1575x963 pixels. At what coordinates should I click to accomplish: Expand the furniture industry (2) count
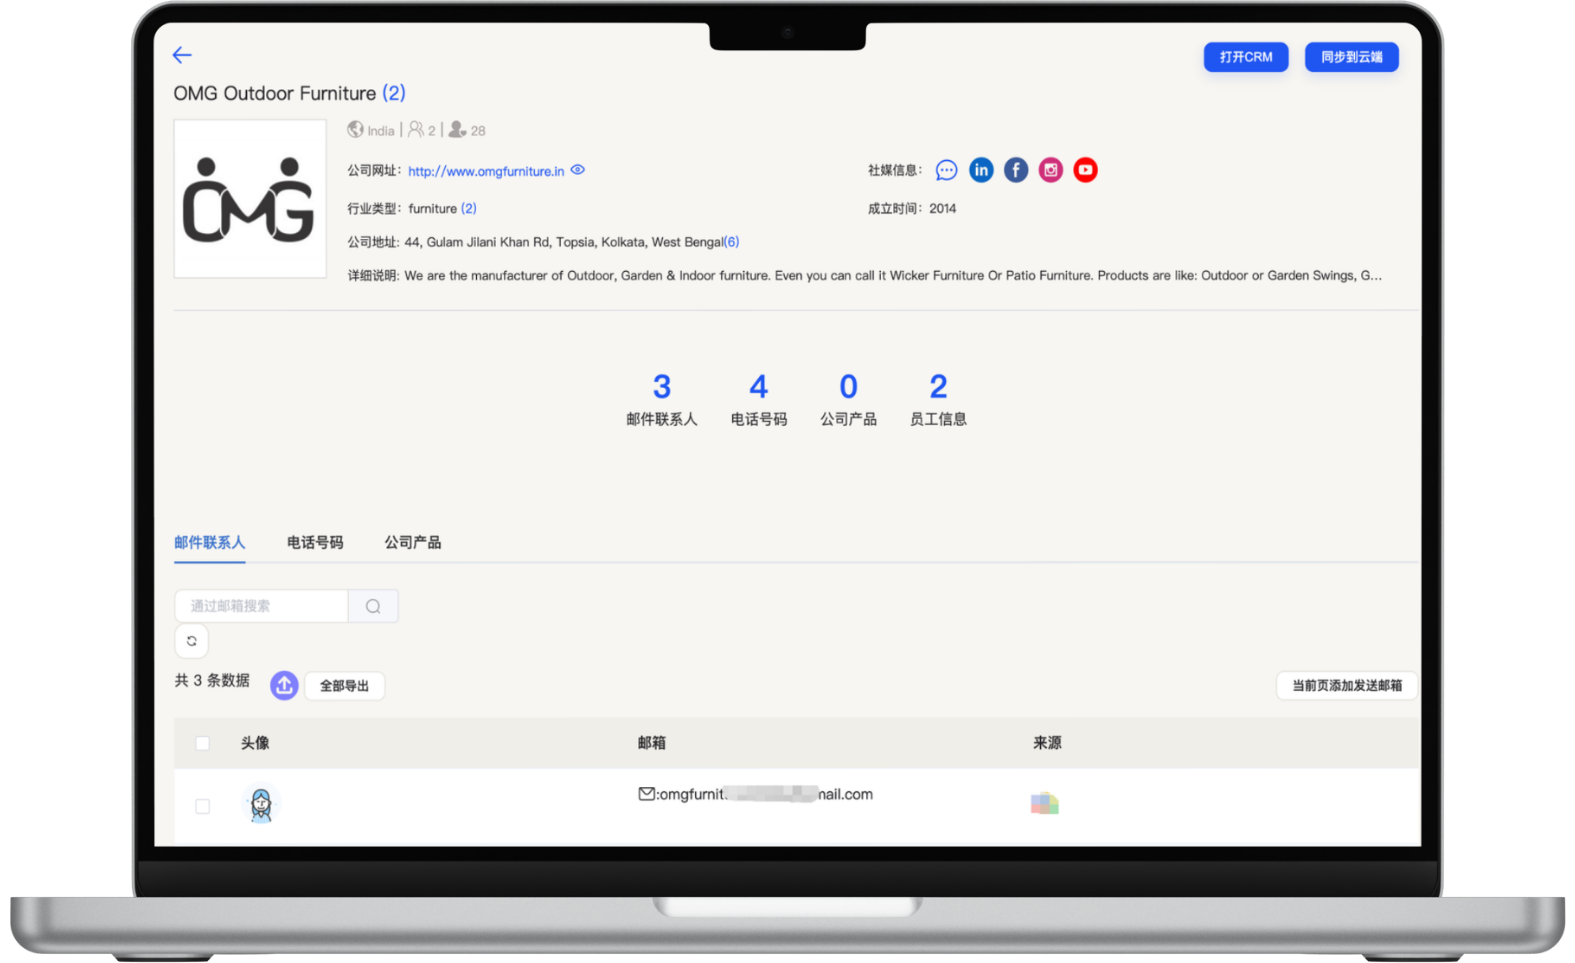point(469,209)
